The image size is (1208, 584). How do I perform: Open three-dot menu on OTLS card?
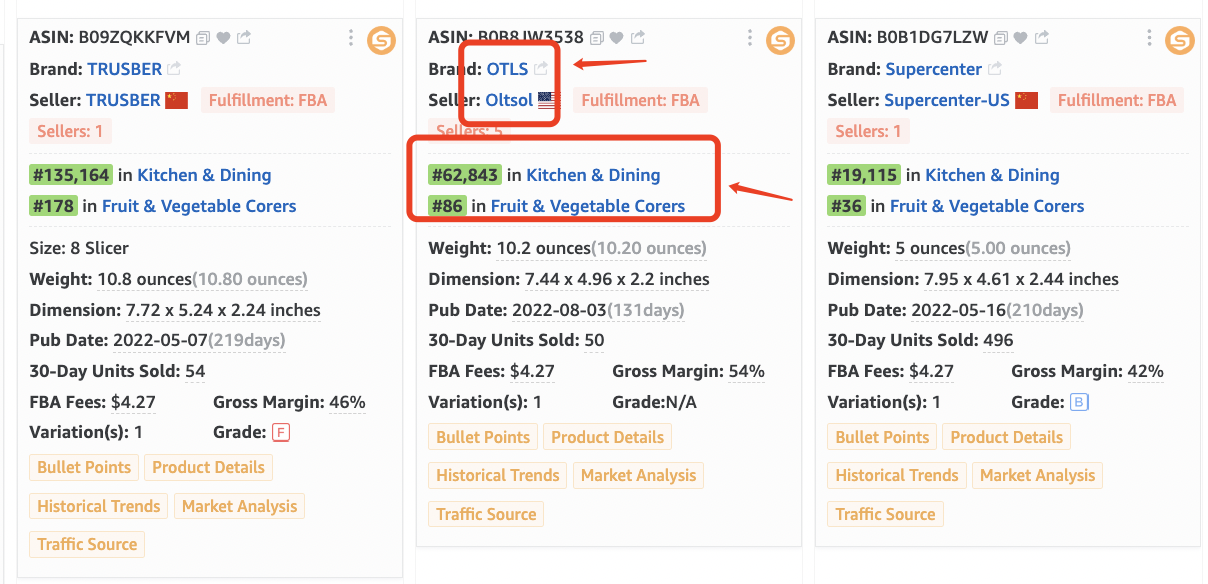pyautogui.click(x=750, y=38)
